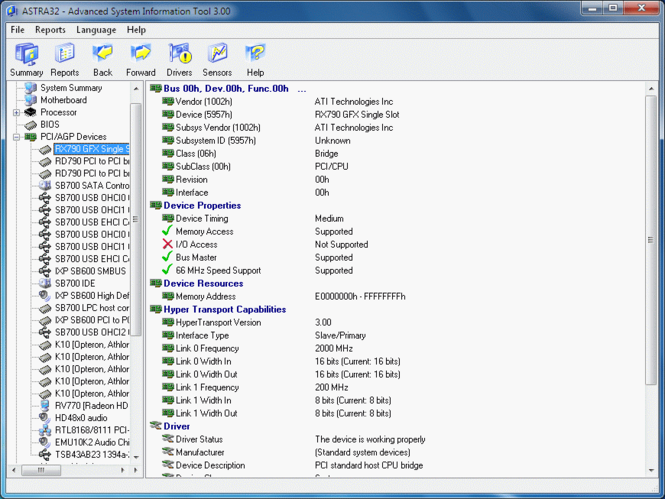Viewport: 665px width, 499px height.
Task: Click the SB700 IDE drive icon
Action: pos(45,283)
